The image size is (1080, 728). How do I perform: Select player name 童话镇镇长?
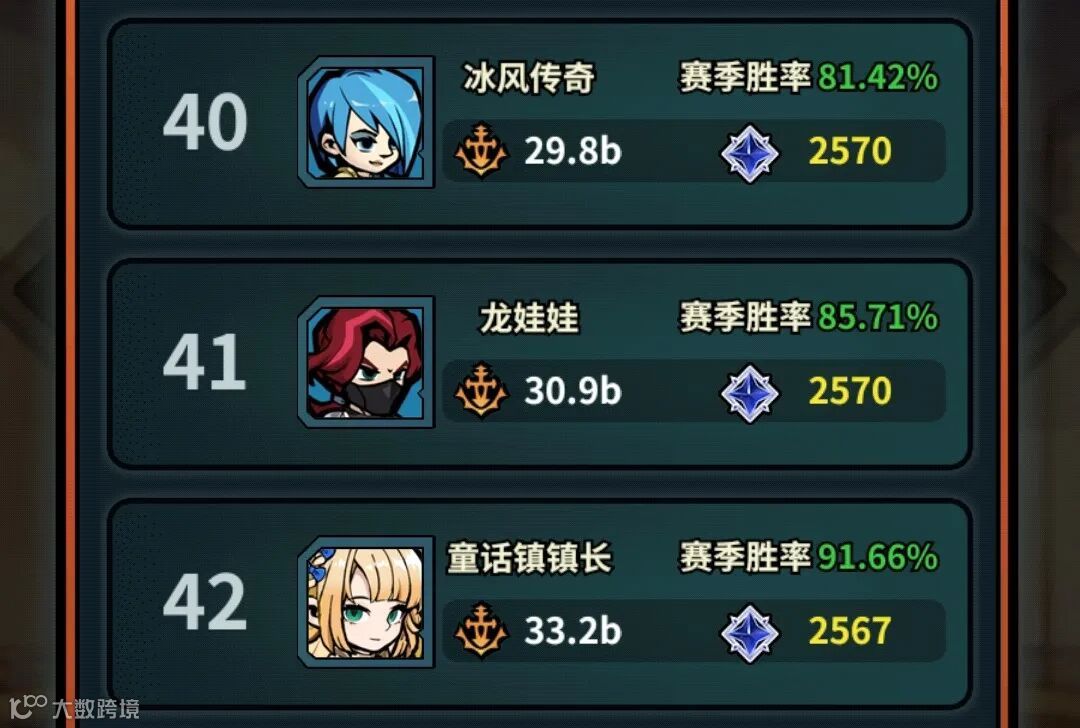(x=529, y=558)
